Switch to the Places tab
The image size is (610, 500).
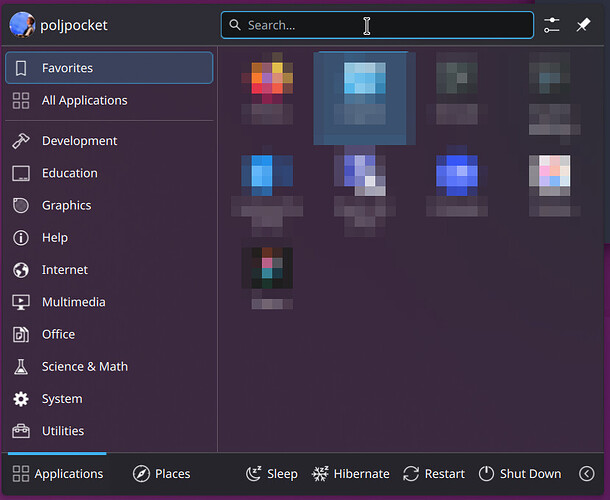161,474
